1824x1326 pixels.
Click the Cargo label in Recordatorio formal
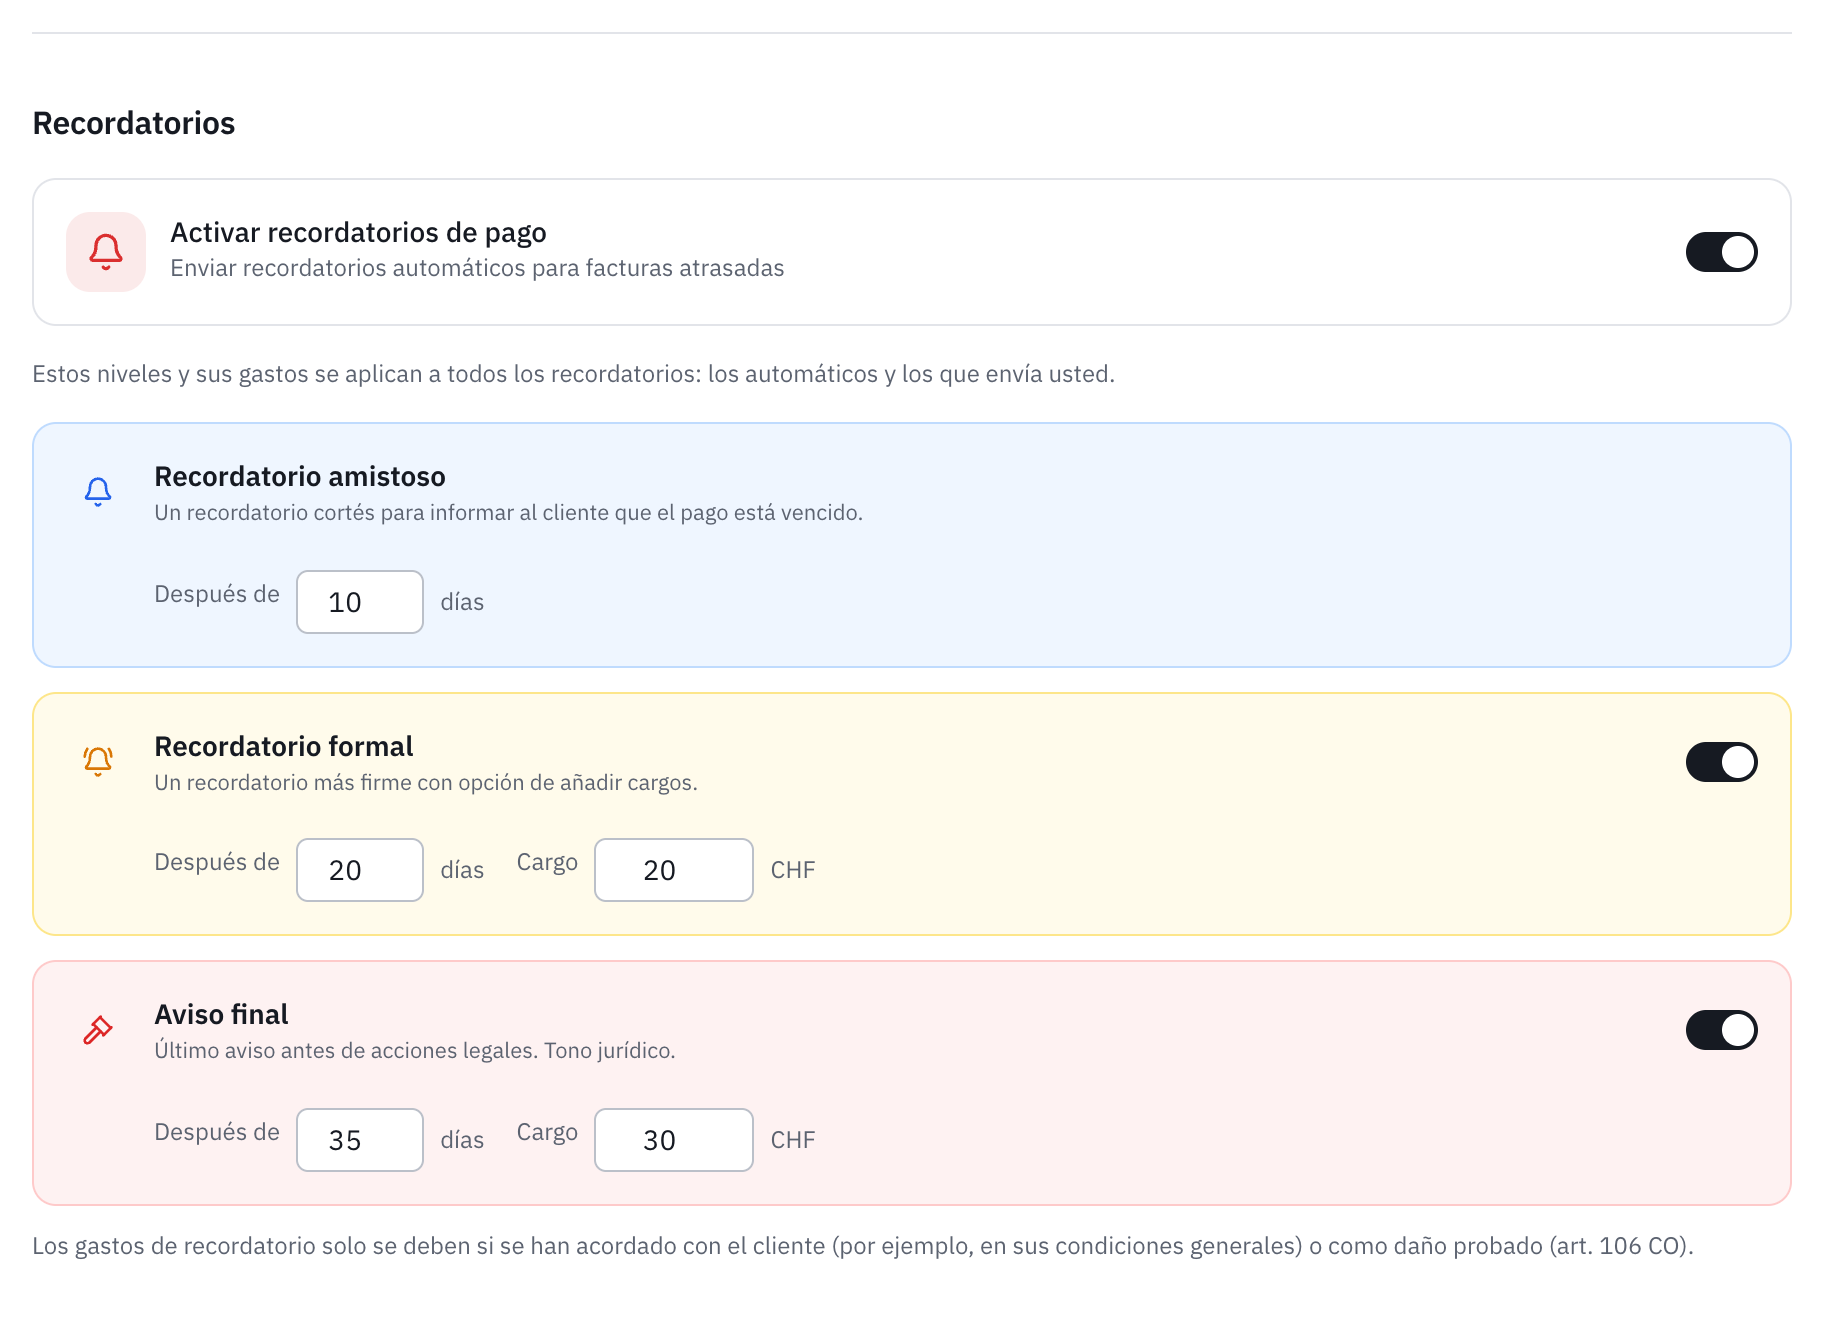[547, 862]
